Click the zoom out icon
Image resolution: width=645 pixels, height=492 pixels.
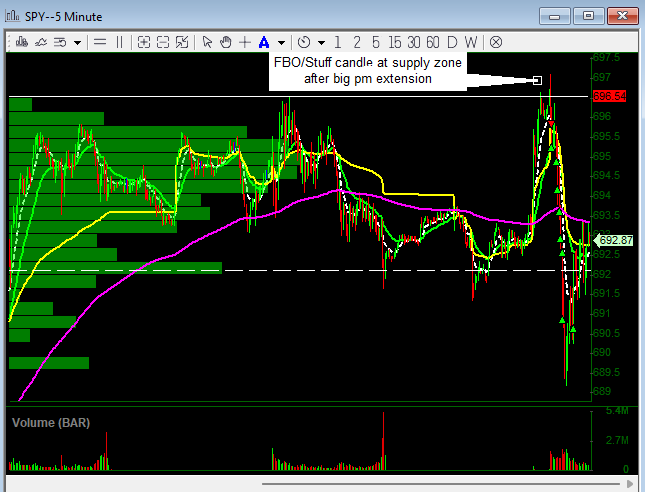[x=163, y=42]
